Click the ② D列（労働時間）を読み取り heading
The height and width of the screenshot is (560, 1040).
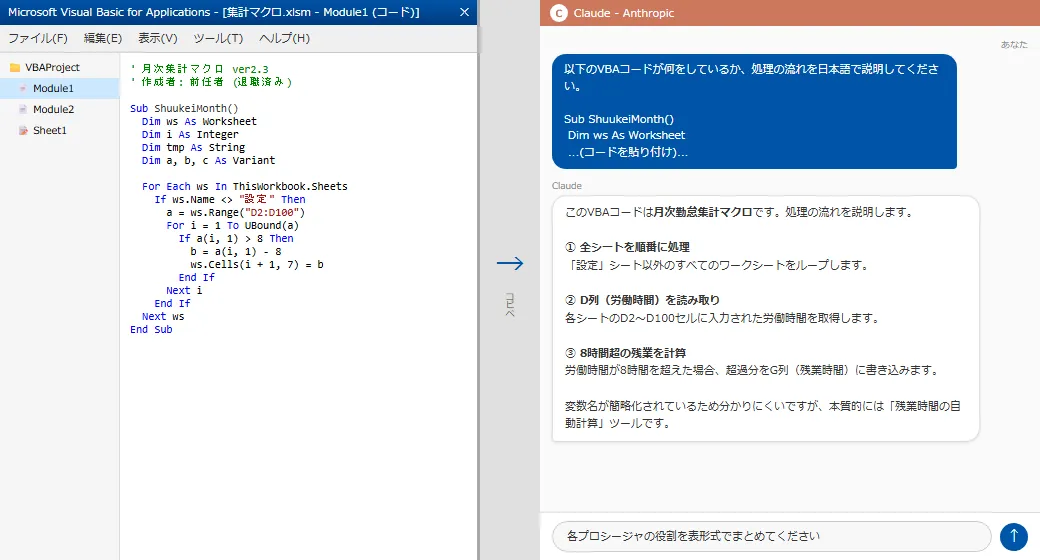tap(642, 300)
